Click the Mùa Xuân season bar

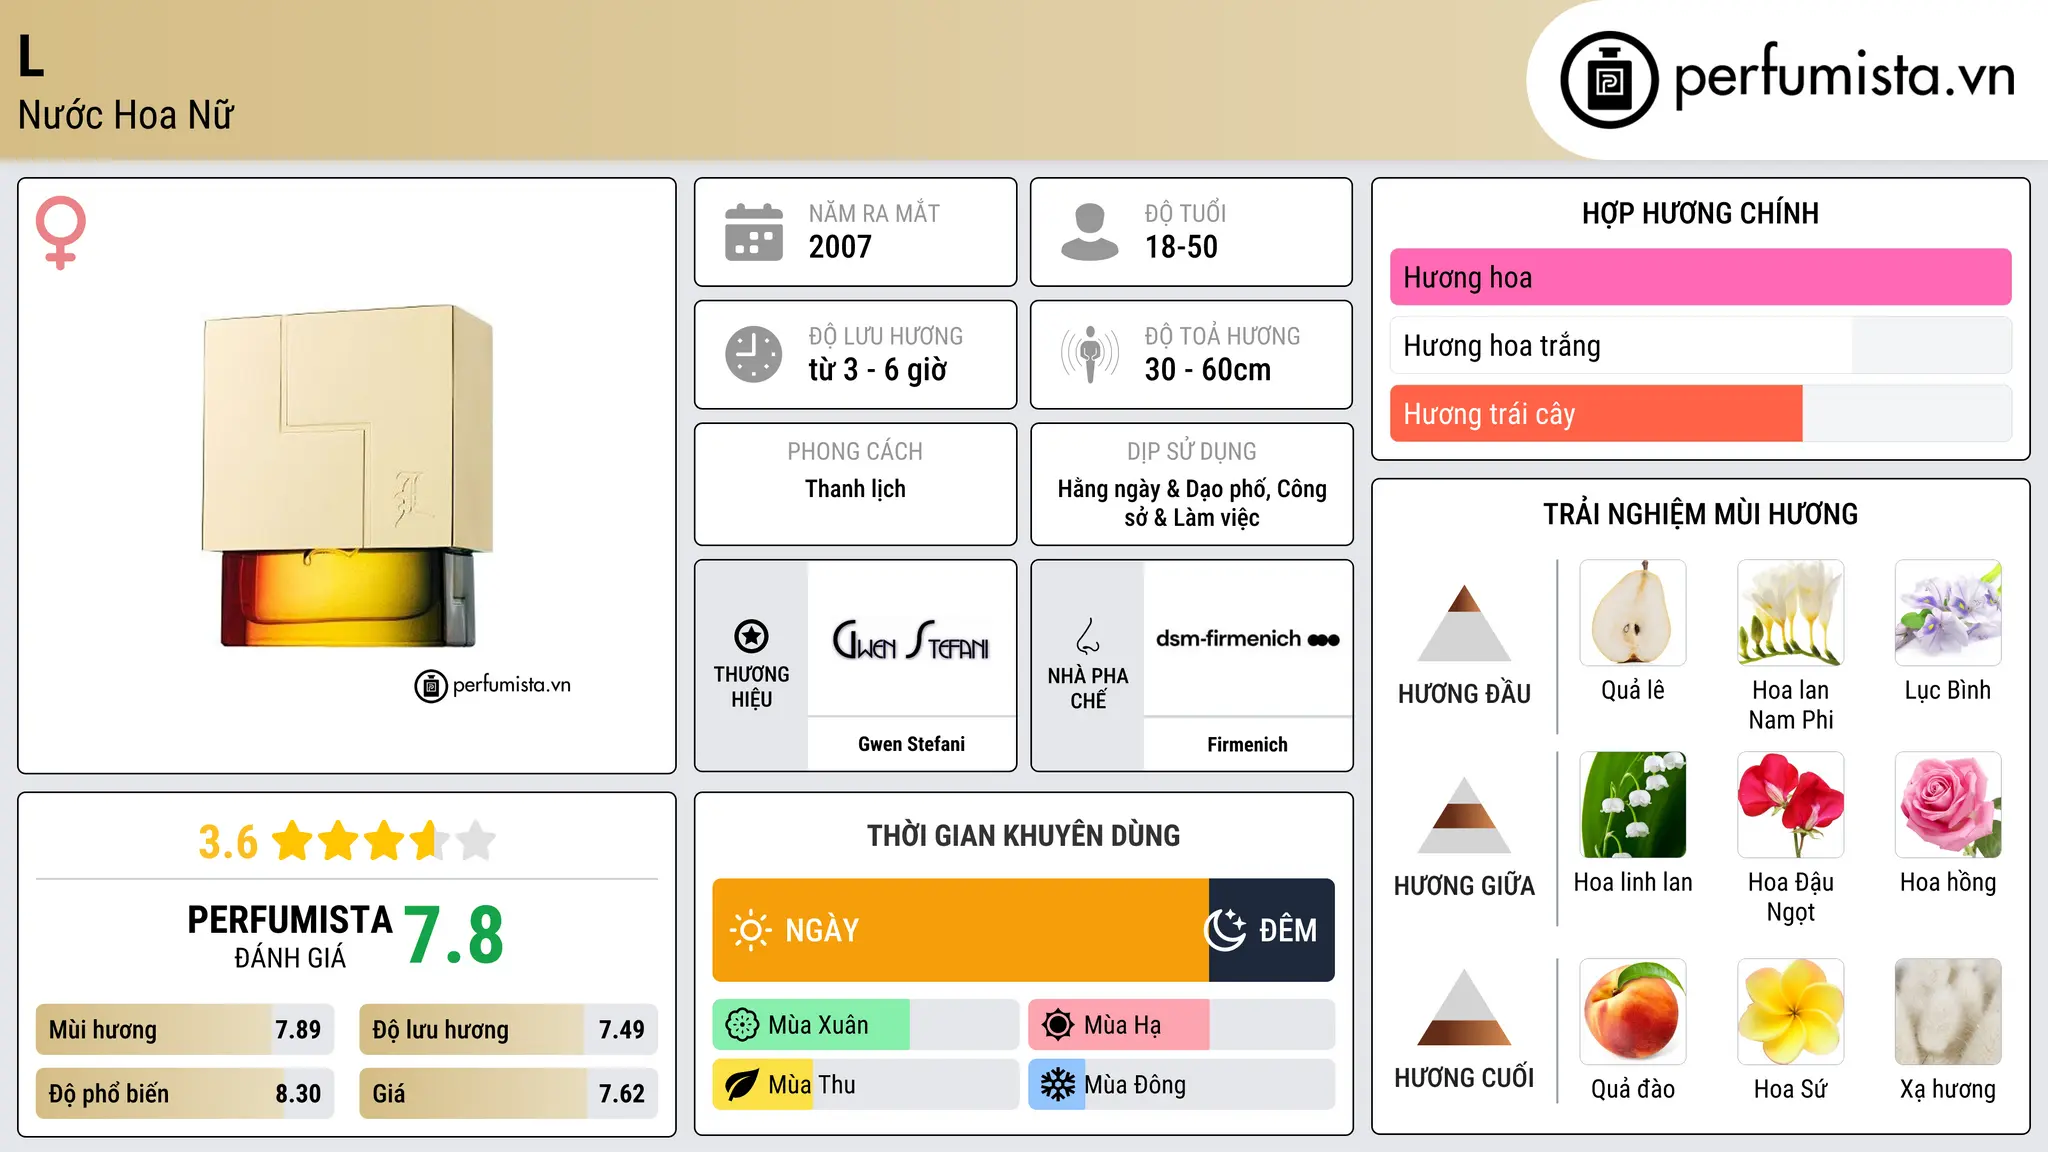865,1025
